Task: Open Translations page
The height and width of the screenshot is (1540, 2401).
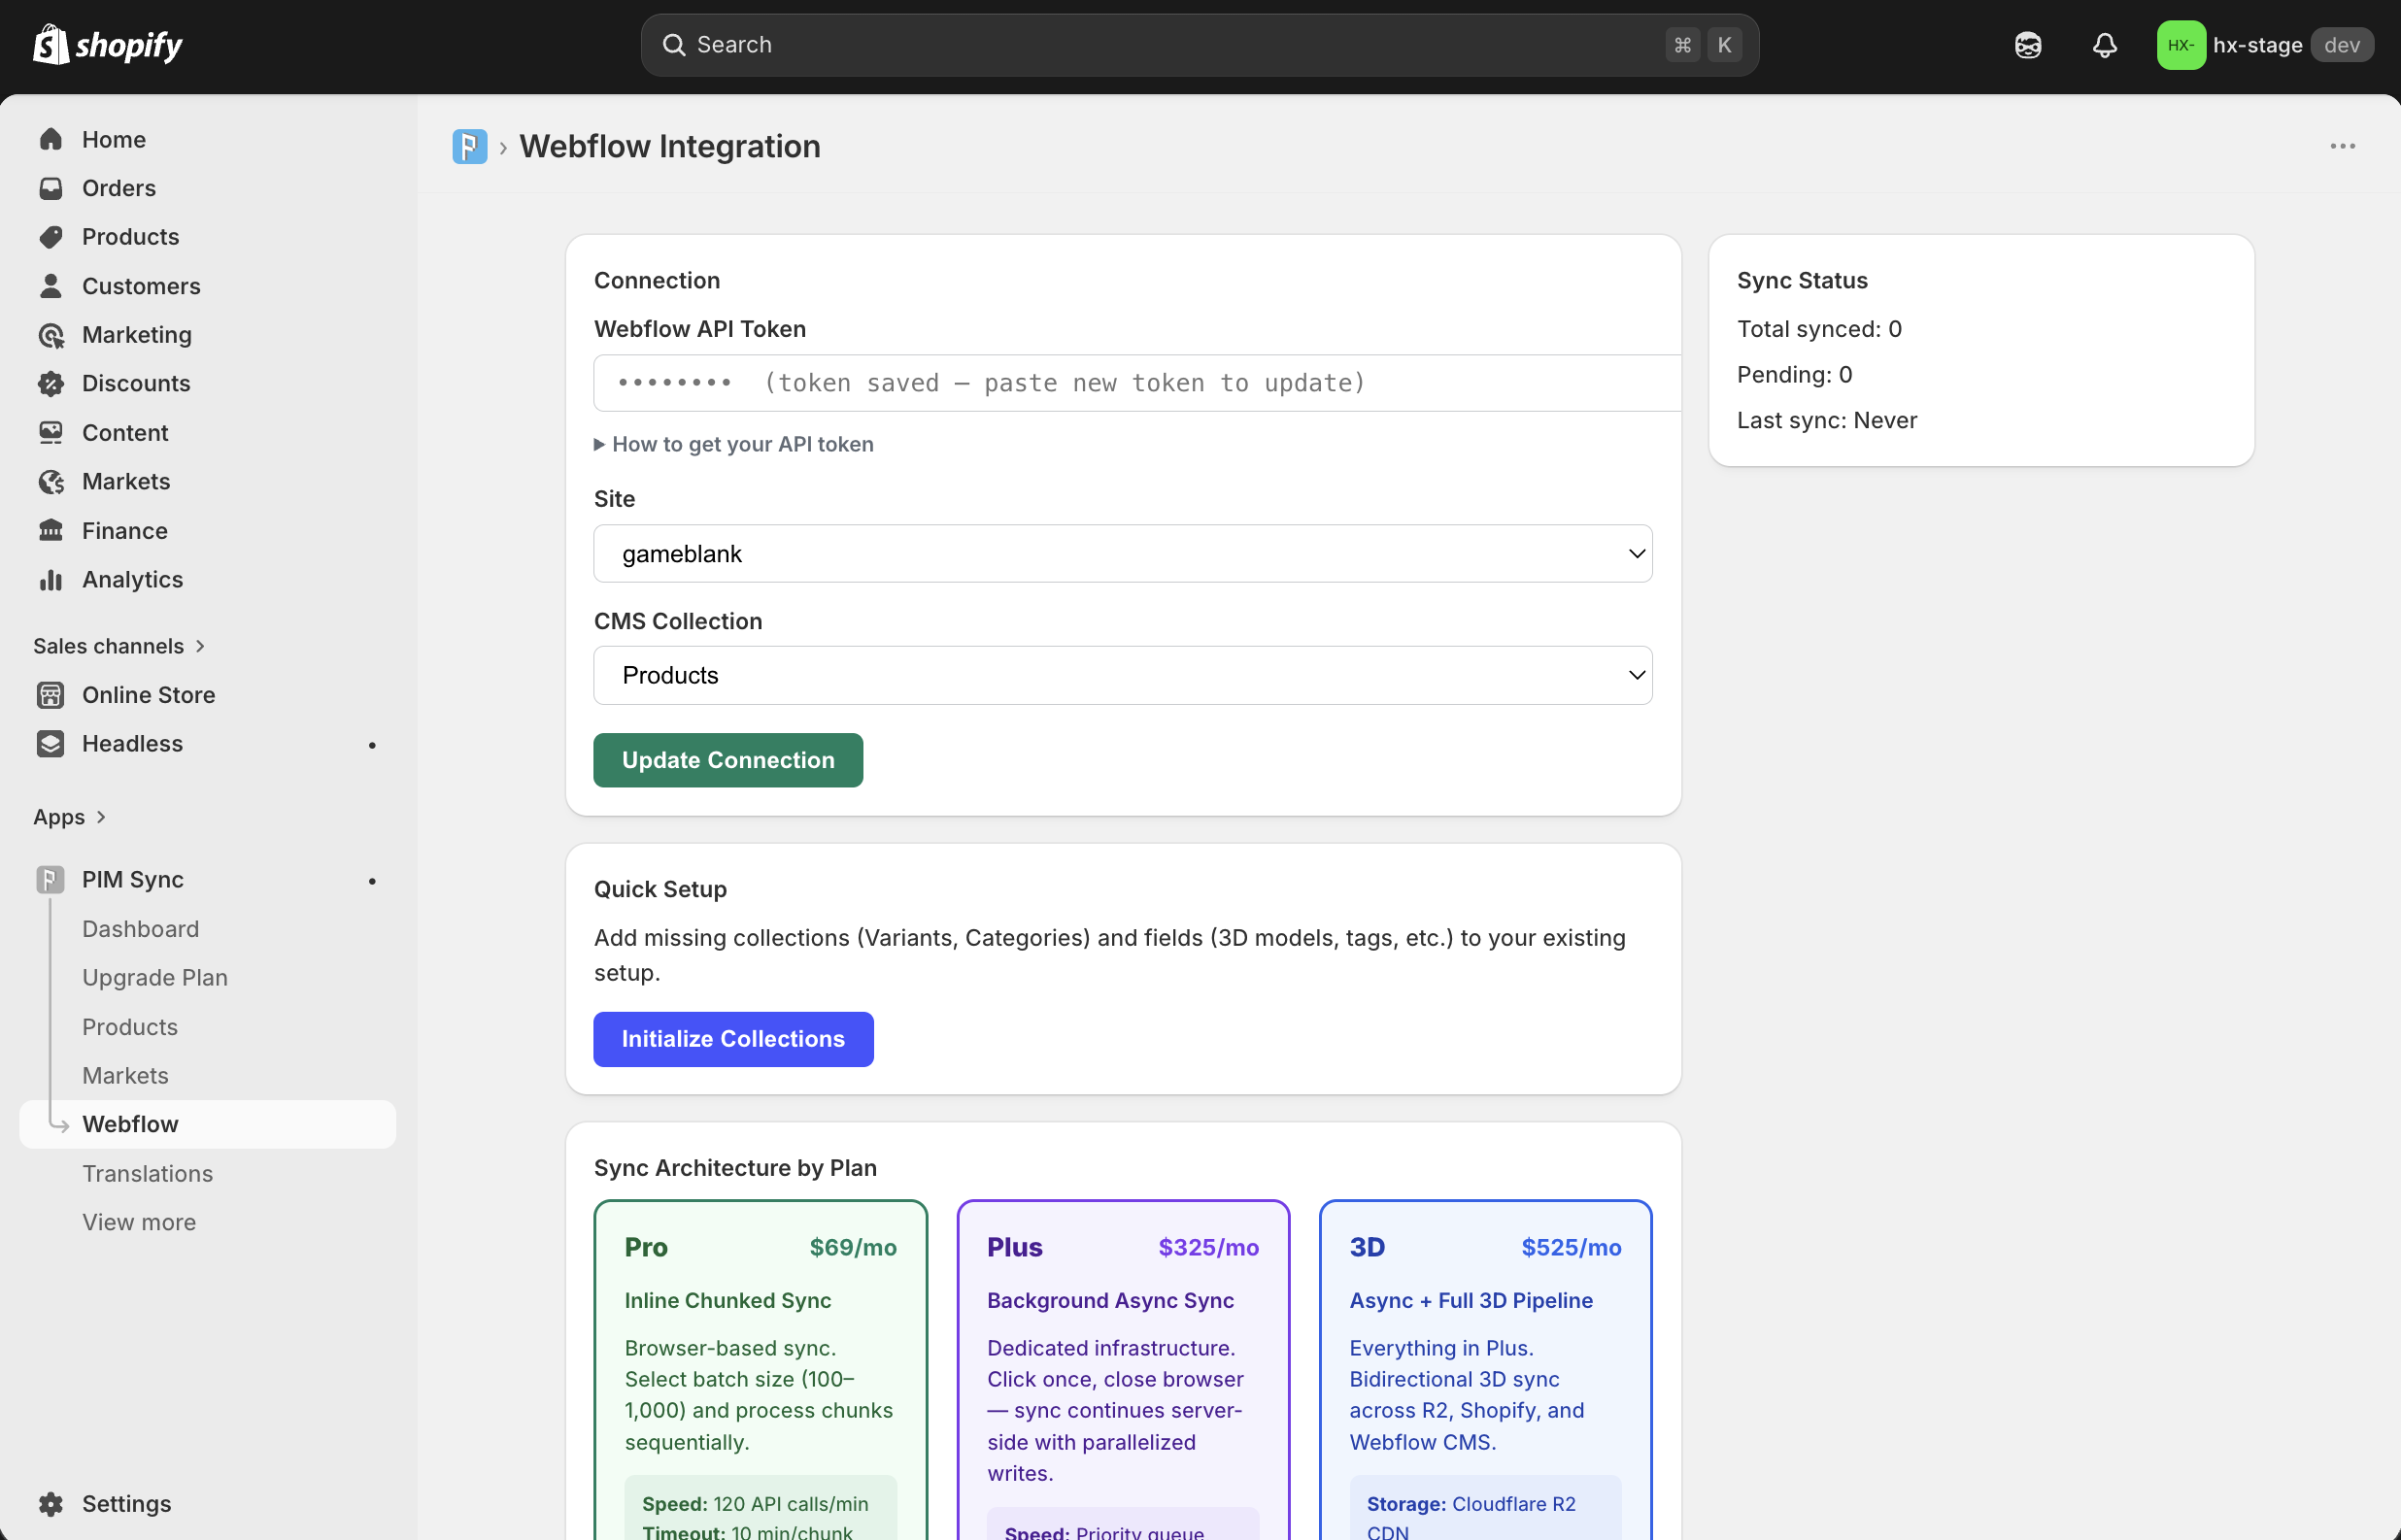Action: [147, 1173]
